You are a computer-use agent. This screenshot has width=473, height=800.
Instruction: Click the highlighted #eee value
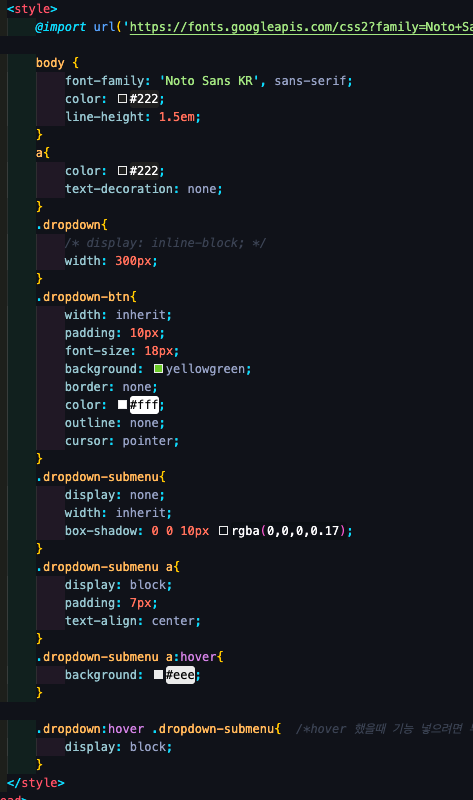[180, 674]
